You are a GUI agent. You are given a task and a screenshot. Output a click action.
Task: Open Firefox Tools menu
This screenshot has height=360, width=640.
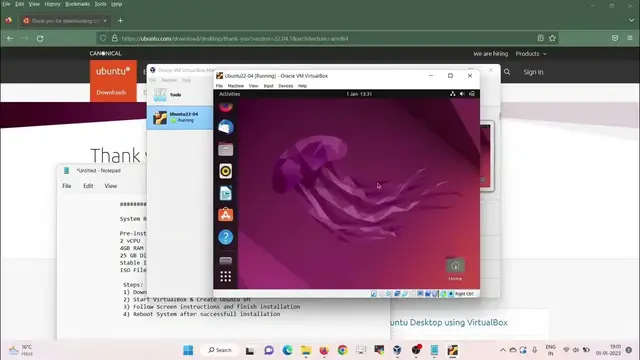click(100, 4)
